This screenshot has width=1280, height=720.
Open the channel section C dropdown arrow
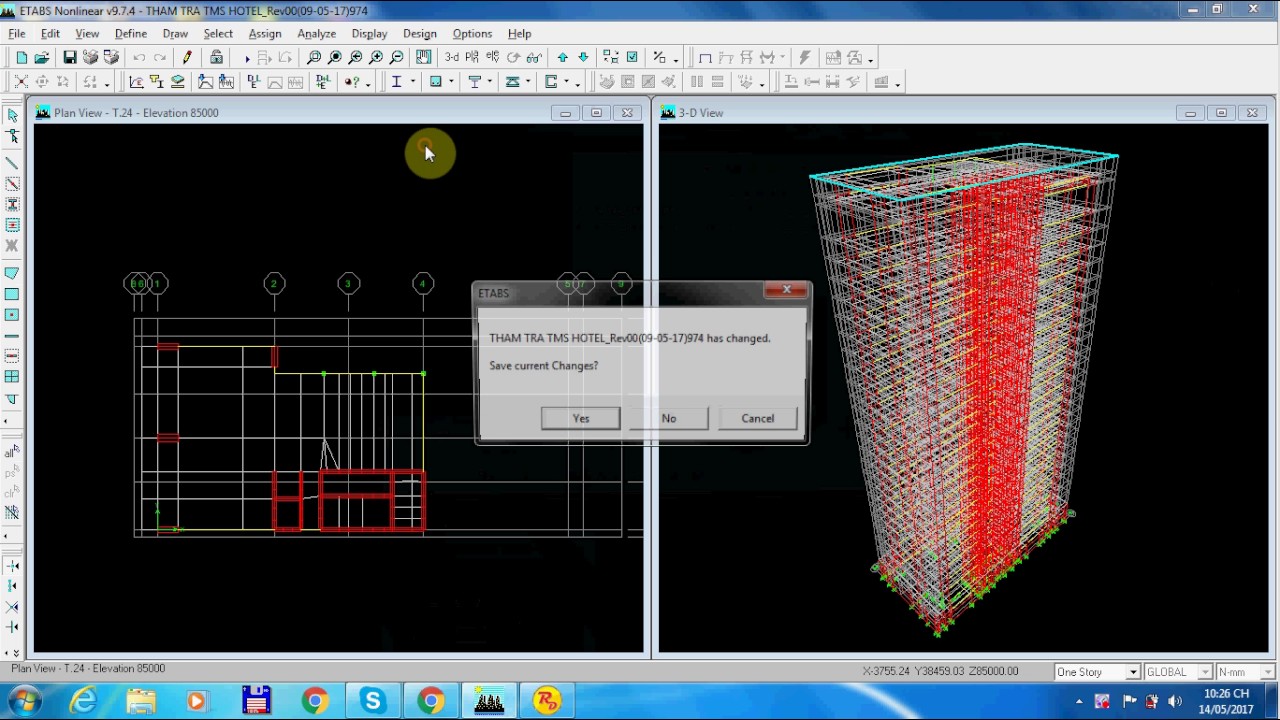coord(566,82)
